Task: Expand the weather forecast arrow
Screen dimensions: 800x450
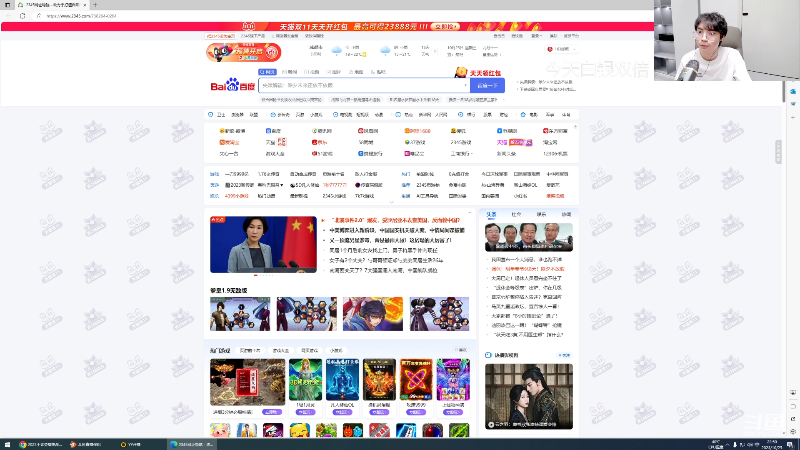Action: click(x=435, y=51)
